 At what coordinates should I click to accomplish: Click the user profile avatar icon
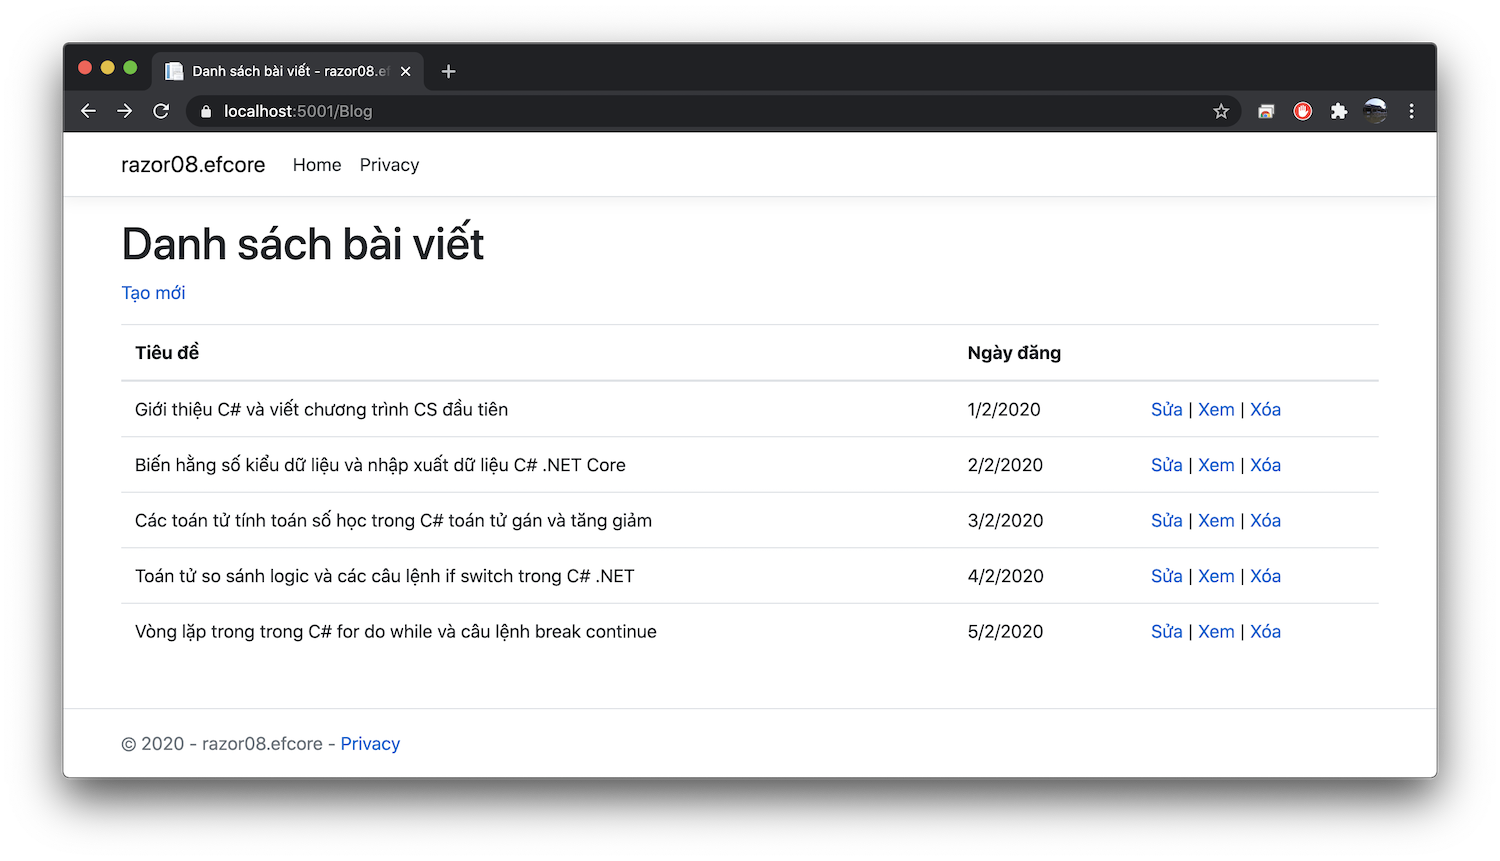(x=1375, y=111)
